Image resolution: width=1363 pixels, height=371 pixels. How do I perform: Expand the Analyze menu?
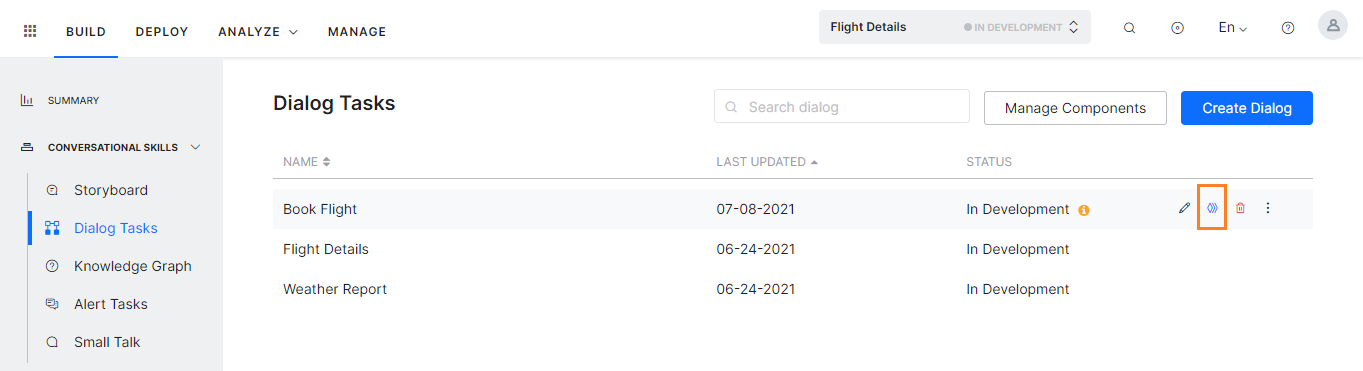[258, 32]
